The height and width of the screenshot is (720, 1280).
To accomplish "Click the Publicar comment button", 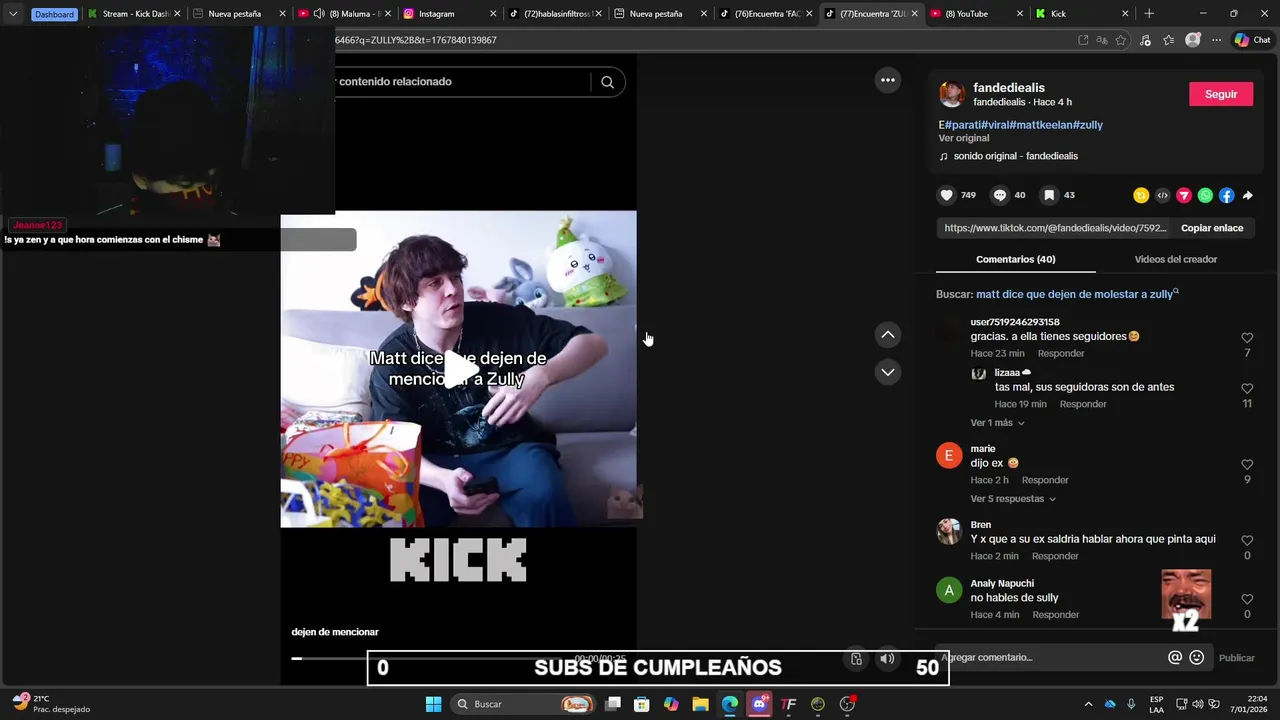I will click(1236, 658).
